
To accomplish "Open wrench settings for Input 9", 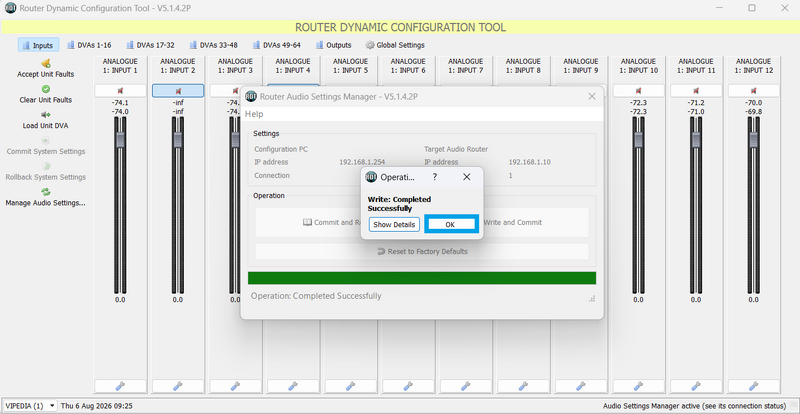I will [x=581, y=386].
